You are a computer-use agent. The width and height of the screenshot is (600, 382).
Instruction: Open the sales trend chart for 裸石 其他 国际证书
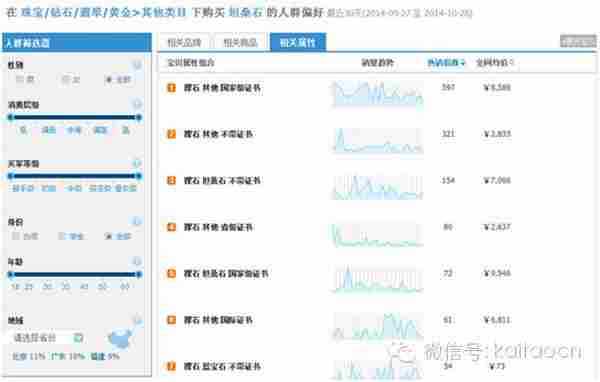point(377,326)
